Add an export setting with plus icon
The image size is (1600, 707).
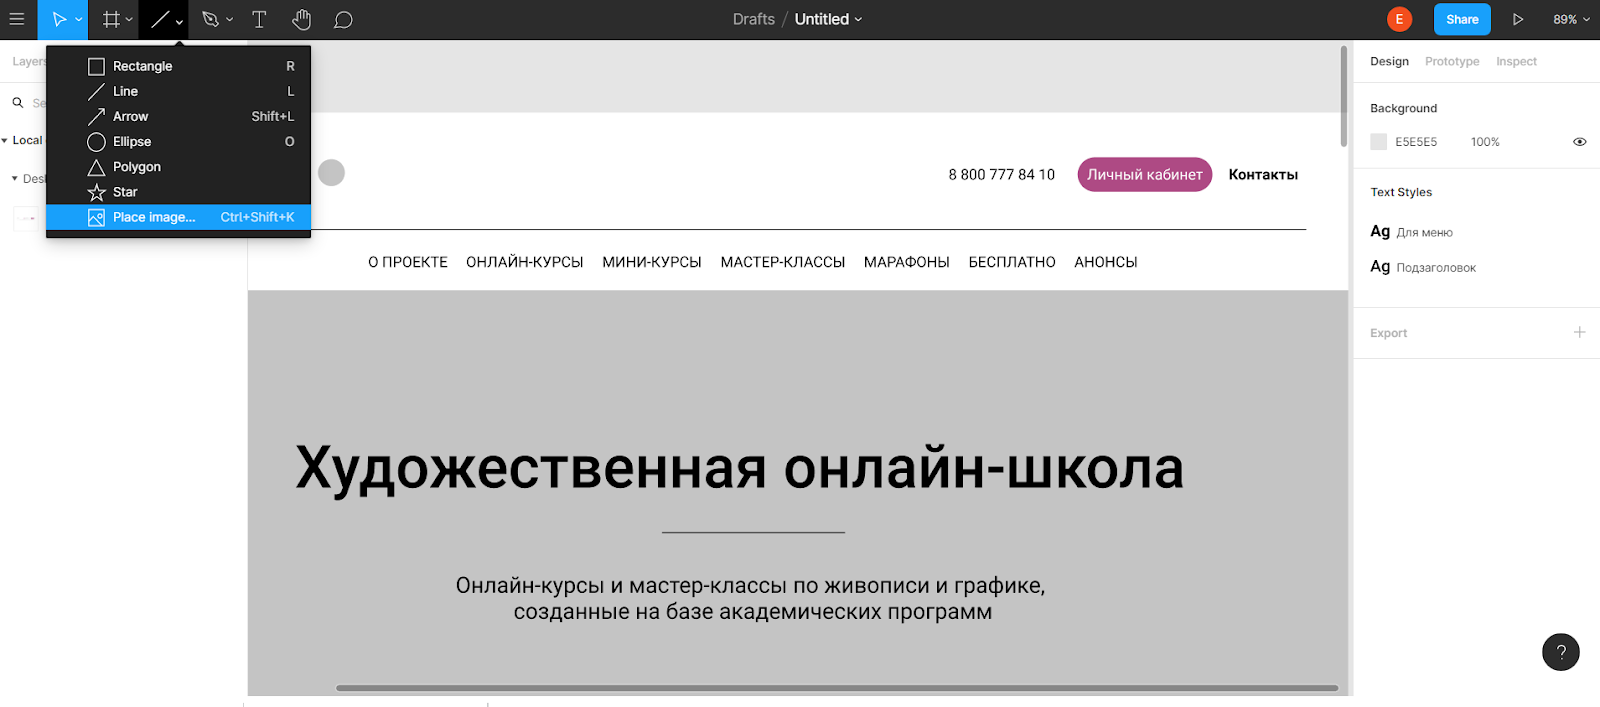click(x=1580, y=332)
